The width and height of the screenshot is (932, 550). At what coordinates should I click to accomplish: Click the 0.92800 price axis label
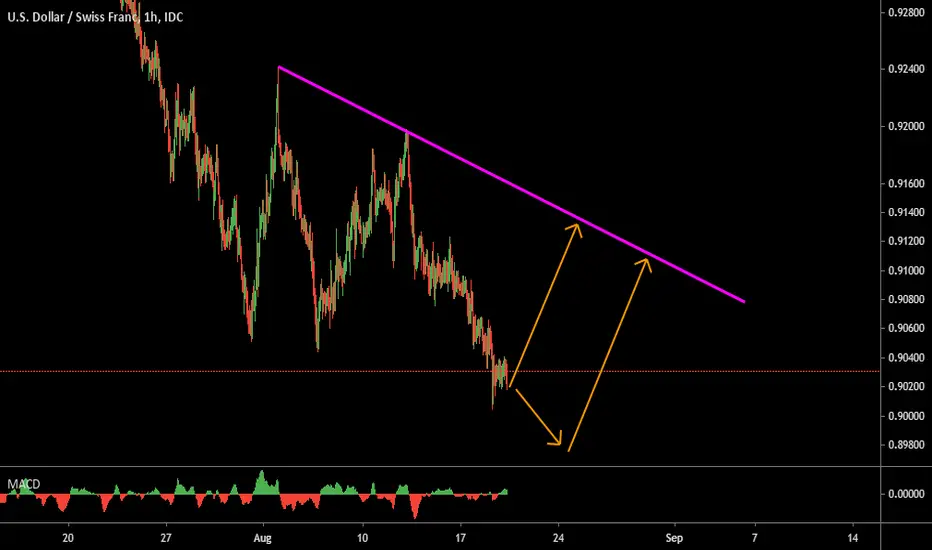point(906,12)
